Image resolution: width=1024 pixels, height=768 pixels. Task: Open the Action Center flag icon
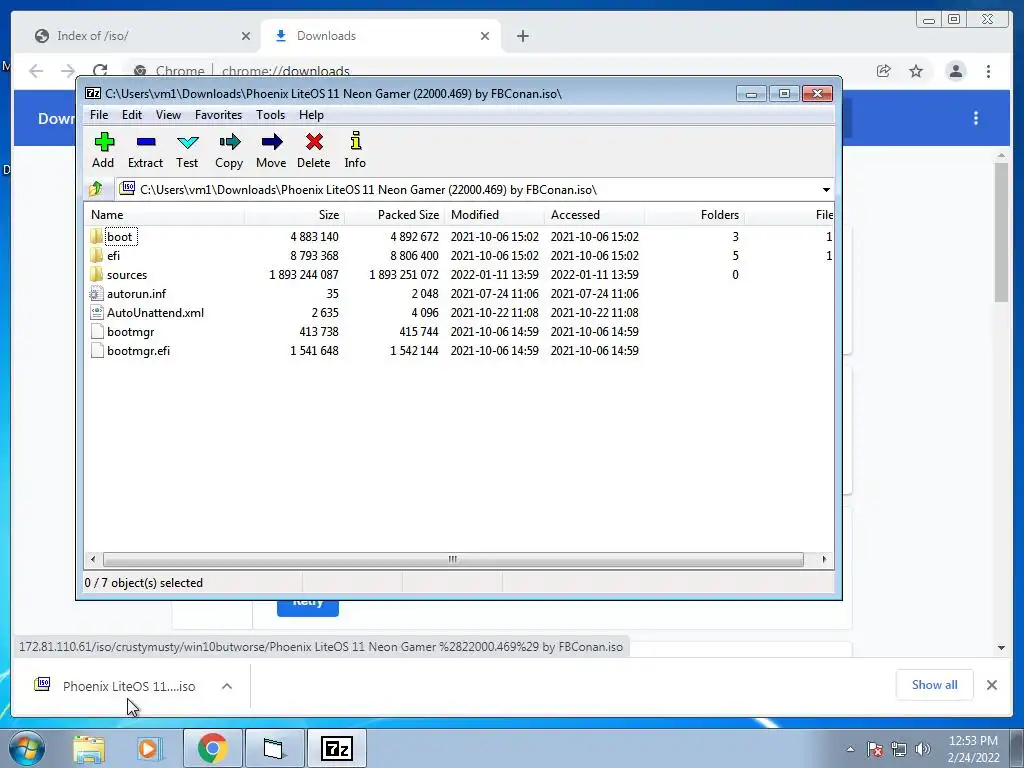click(x=875, y=749)
